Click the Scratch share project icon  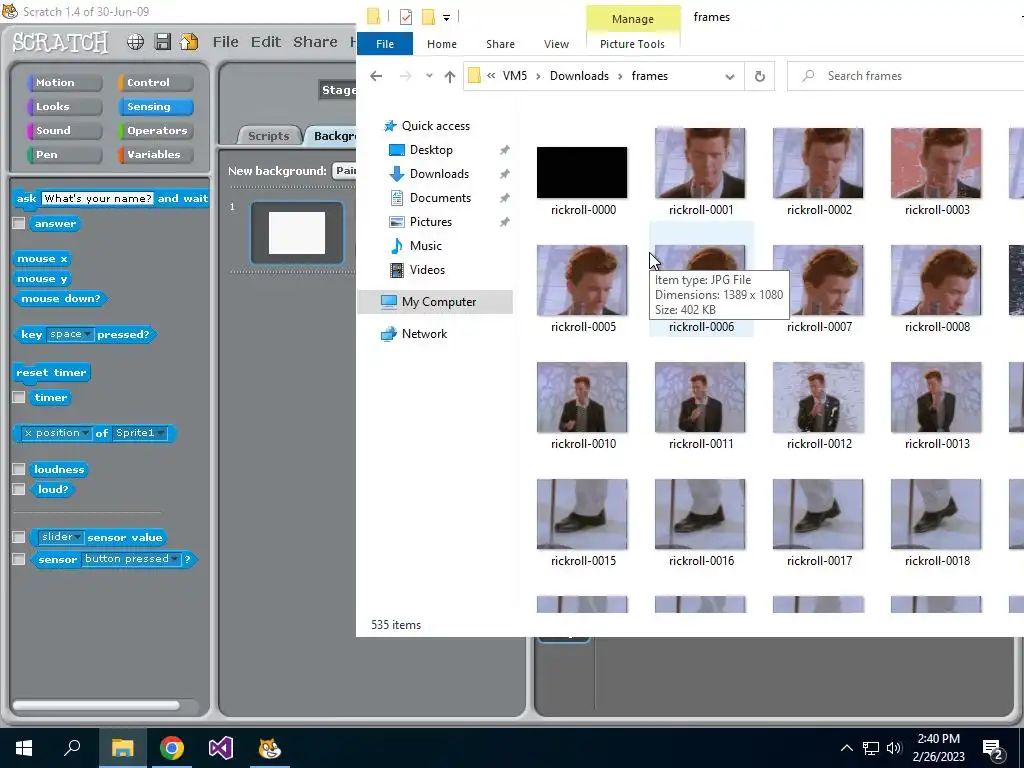189,42
